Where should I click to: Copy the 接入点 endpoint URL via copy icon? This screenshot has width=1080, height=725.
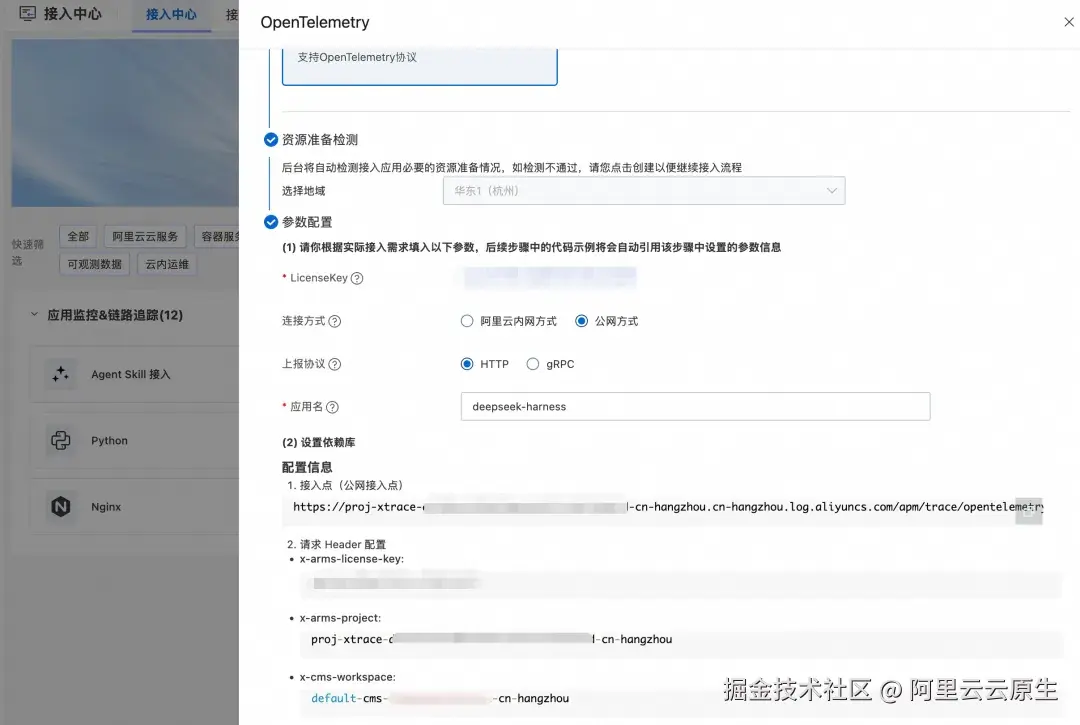[1028, 511]
